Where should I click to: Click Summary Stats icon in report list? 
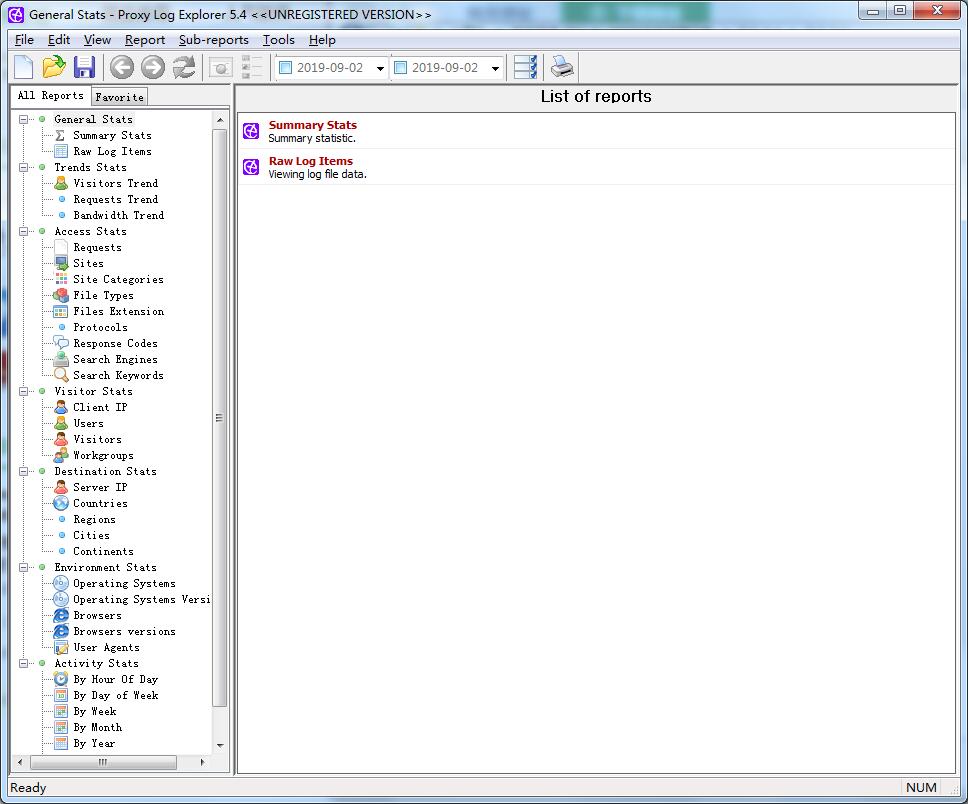click(x=251, y=131)
